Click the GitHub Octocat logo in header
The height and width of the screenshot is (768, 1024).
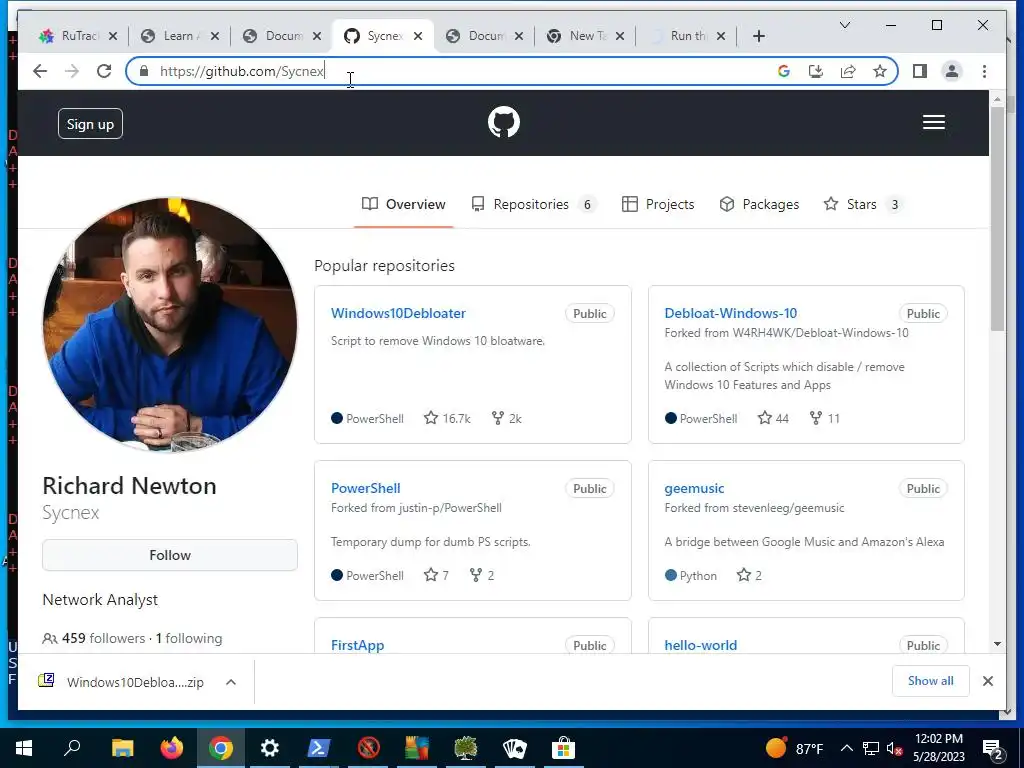coord(504,122)
